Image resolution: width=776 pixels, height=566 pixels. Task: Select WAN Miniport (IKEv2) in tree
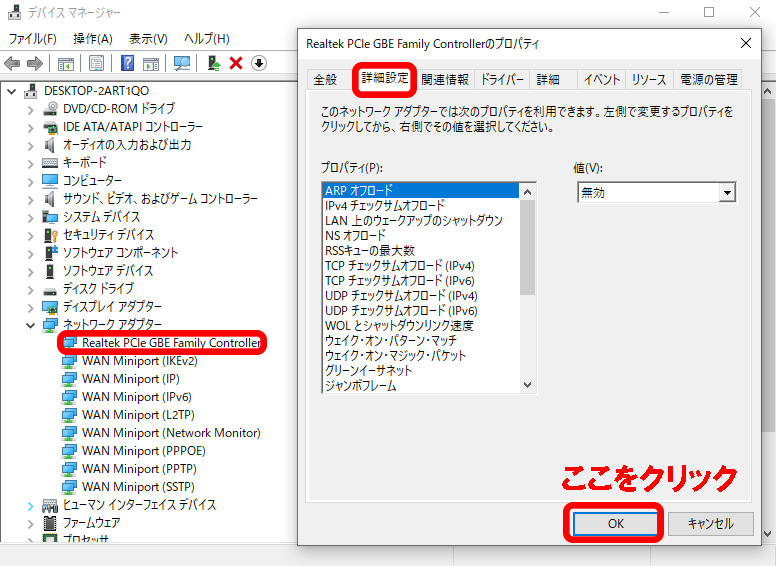[140, 361]
